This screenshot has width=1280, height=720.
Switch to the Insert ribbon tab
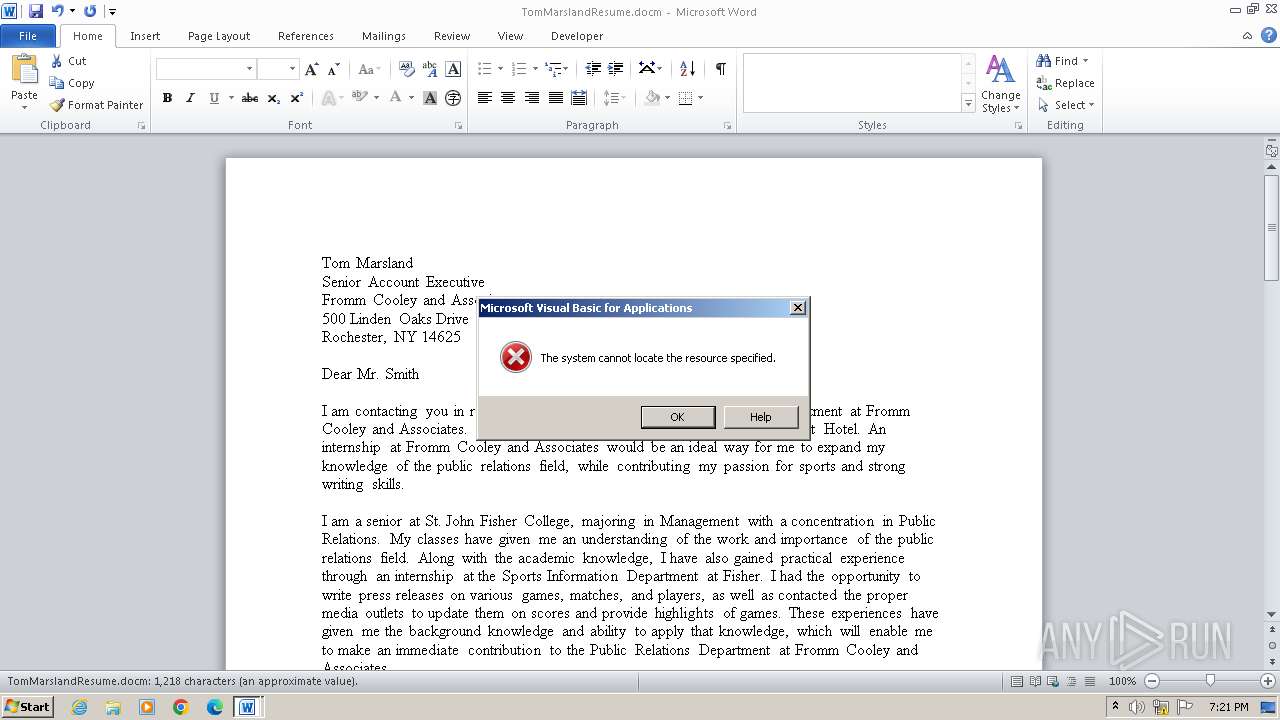click(145, 36)
